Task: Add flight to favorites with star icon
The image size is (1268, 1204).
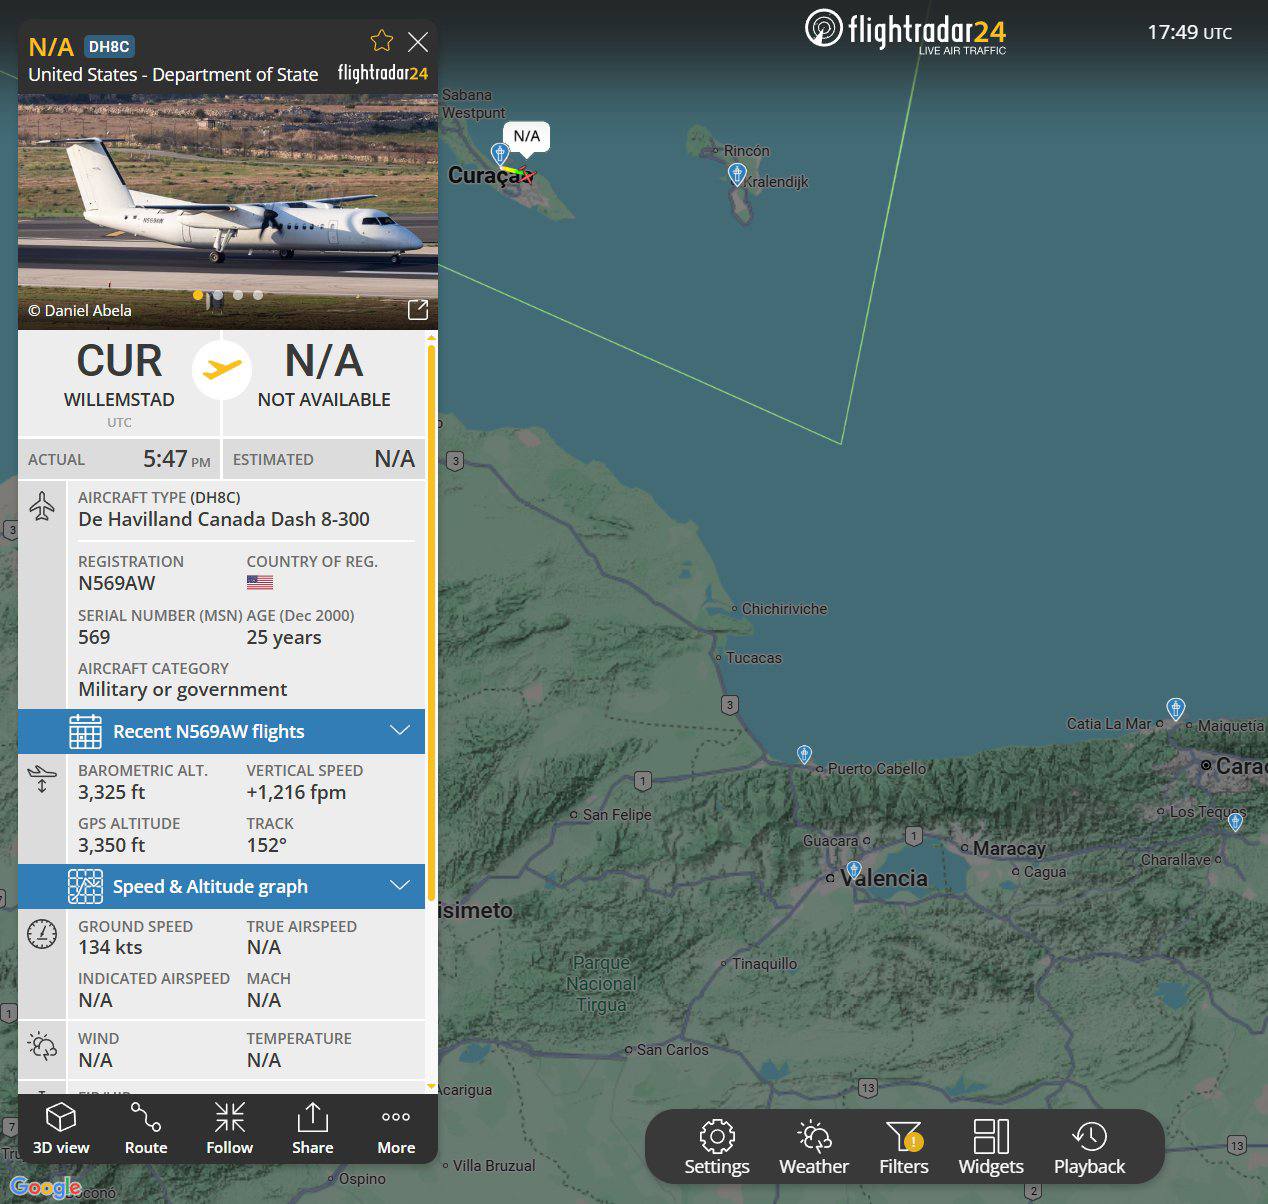Action: click(x=381, y=41)
